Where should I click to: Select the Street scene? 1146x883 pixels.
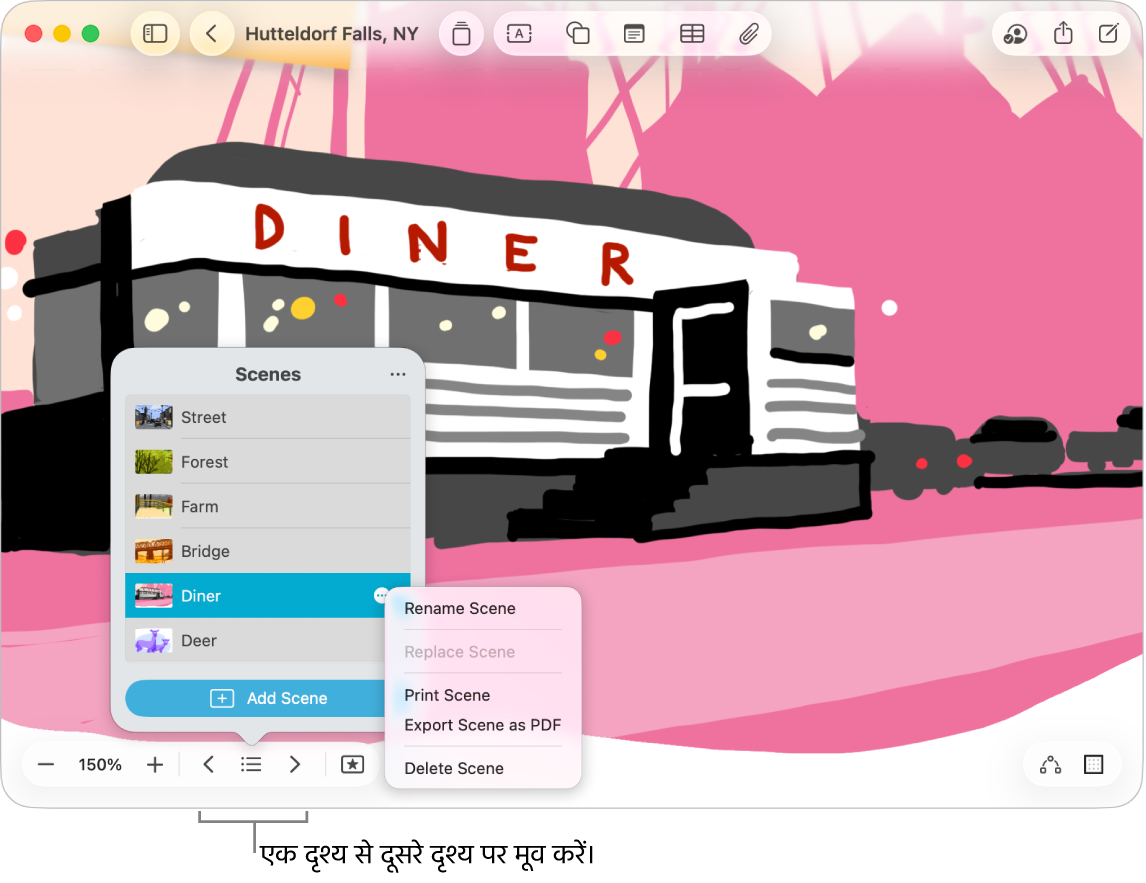click(x=267, y=417)
